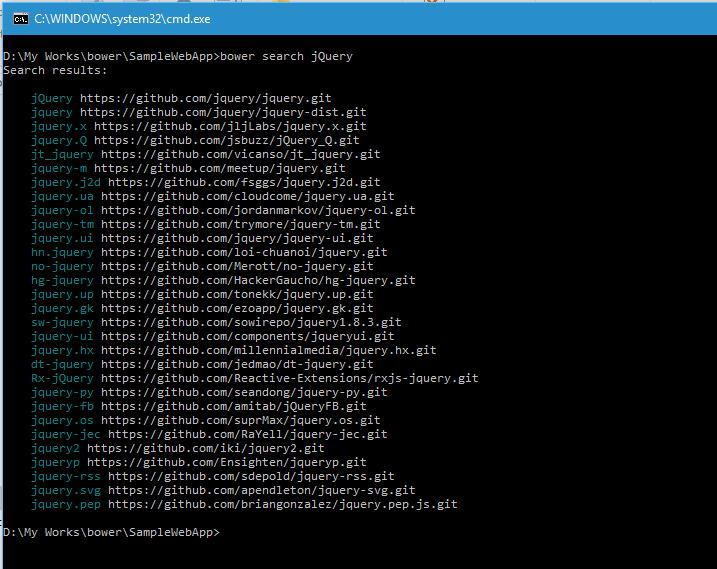
Task: Select the Merott/no-jquery.git URL
Action: click(x=237, y=267)
